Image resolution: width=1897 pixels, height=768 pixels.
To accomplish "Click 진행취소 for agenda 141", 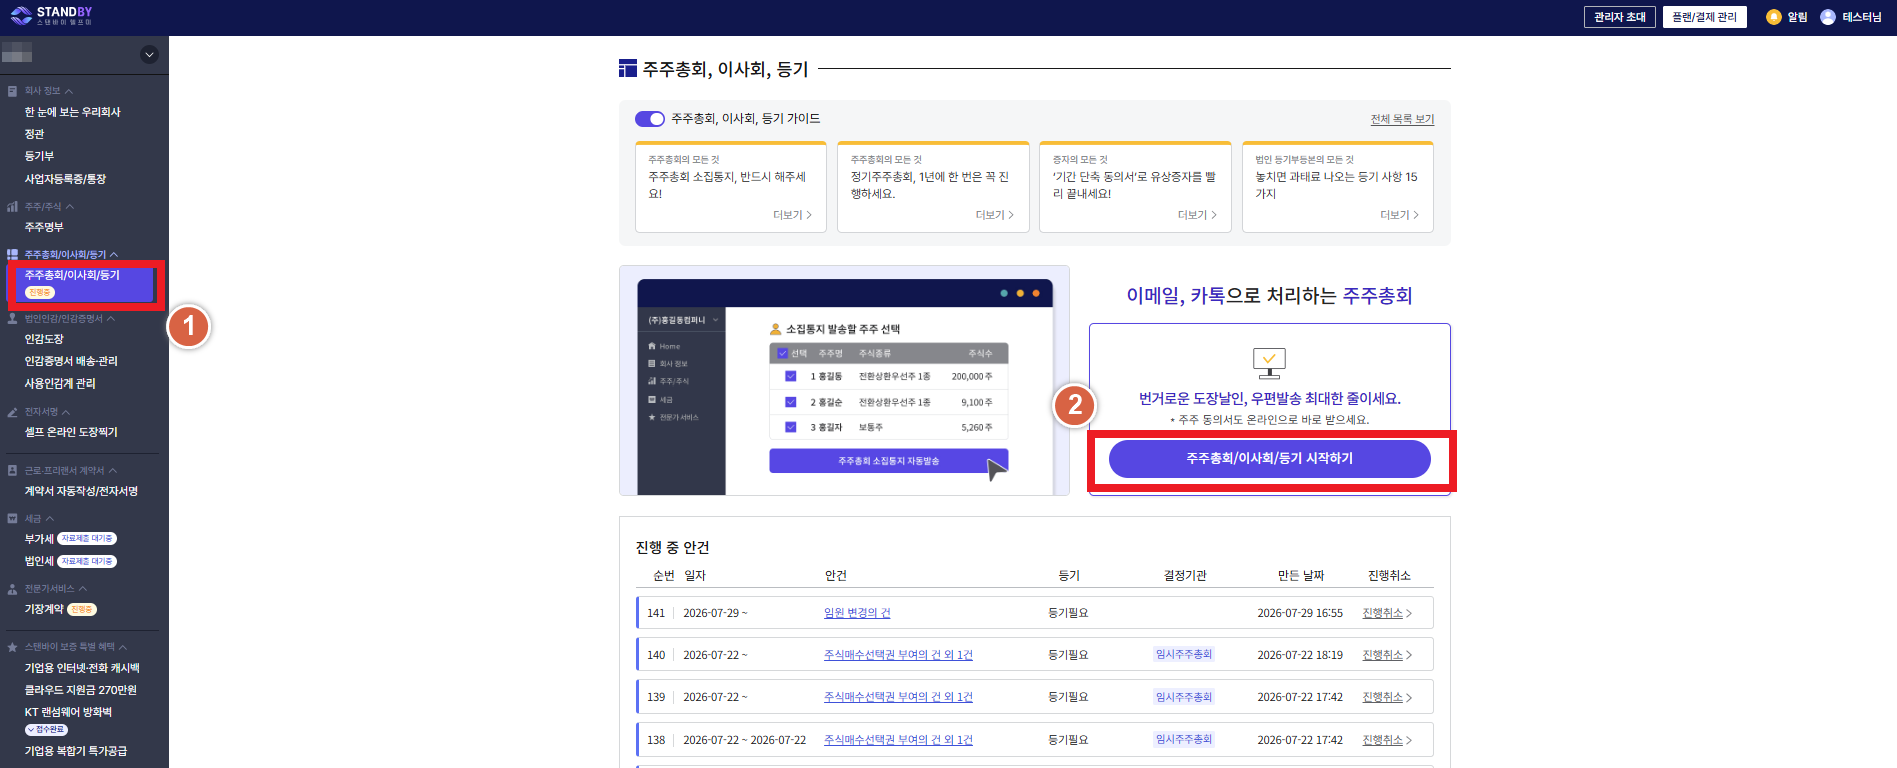I will click(1387, 613).
